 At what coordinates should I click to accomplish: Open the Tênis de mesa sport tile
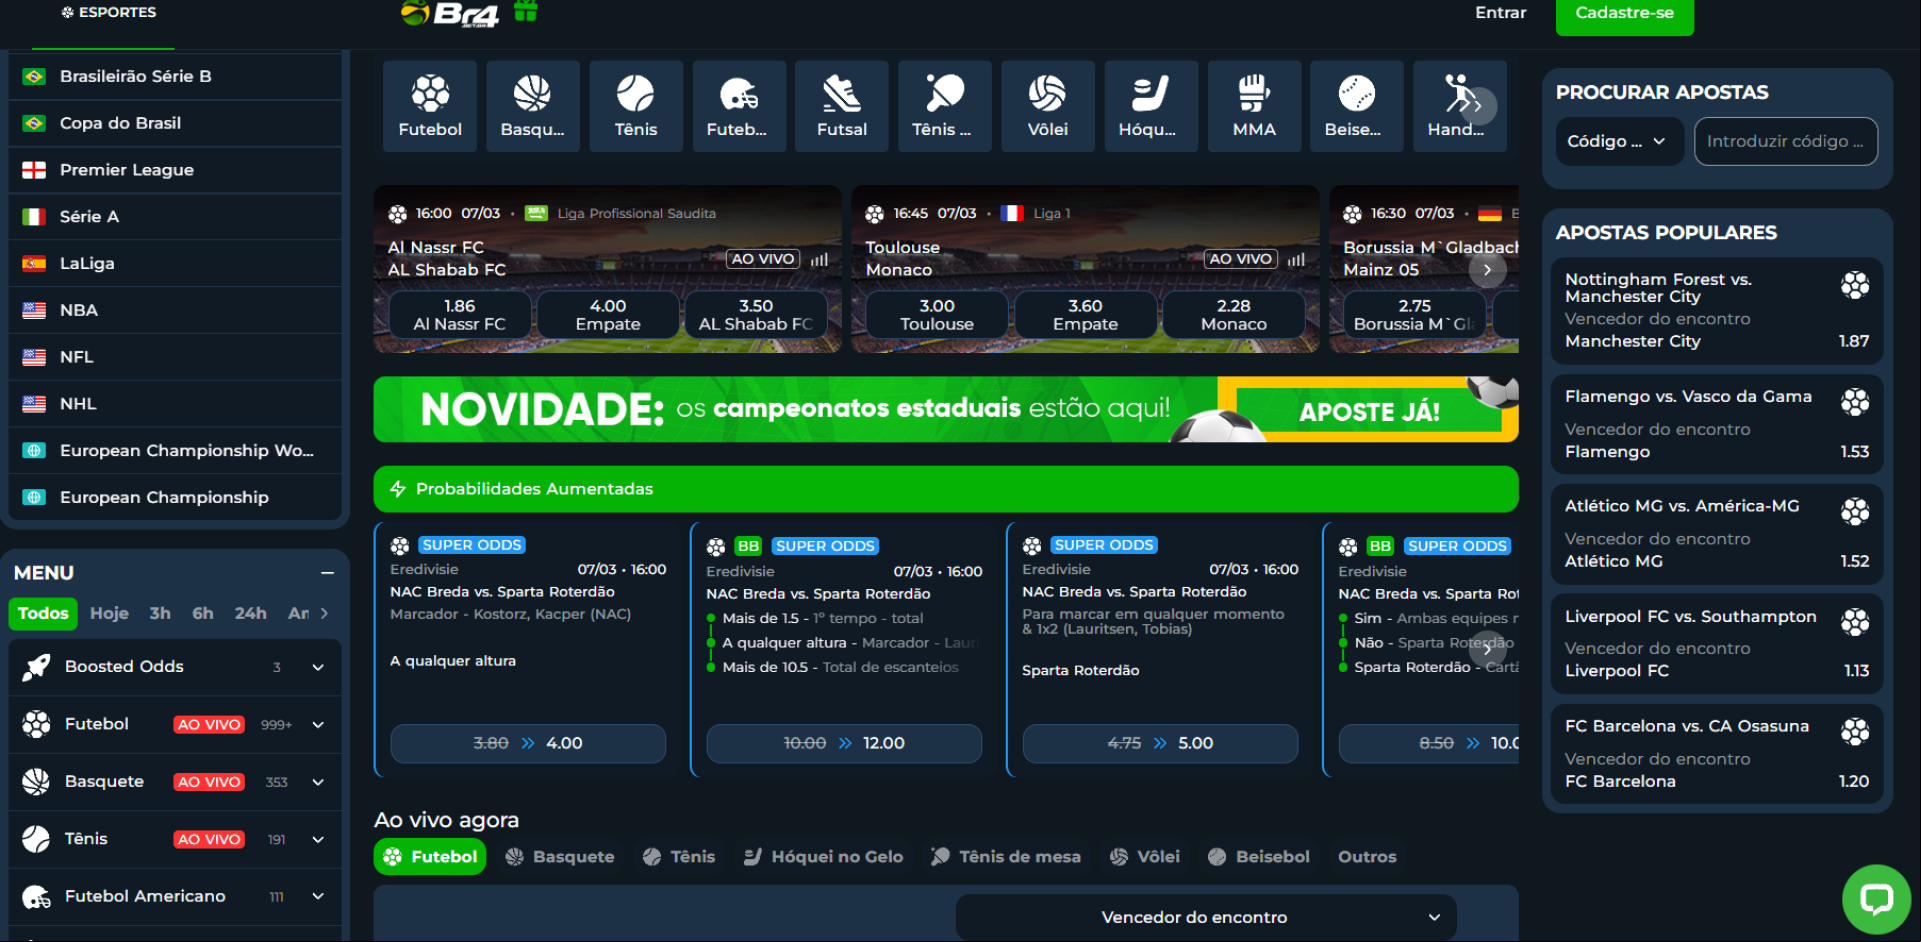(x=945, y=106)
